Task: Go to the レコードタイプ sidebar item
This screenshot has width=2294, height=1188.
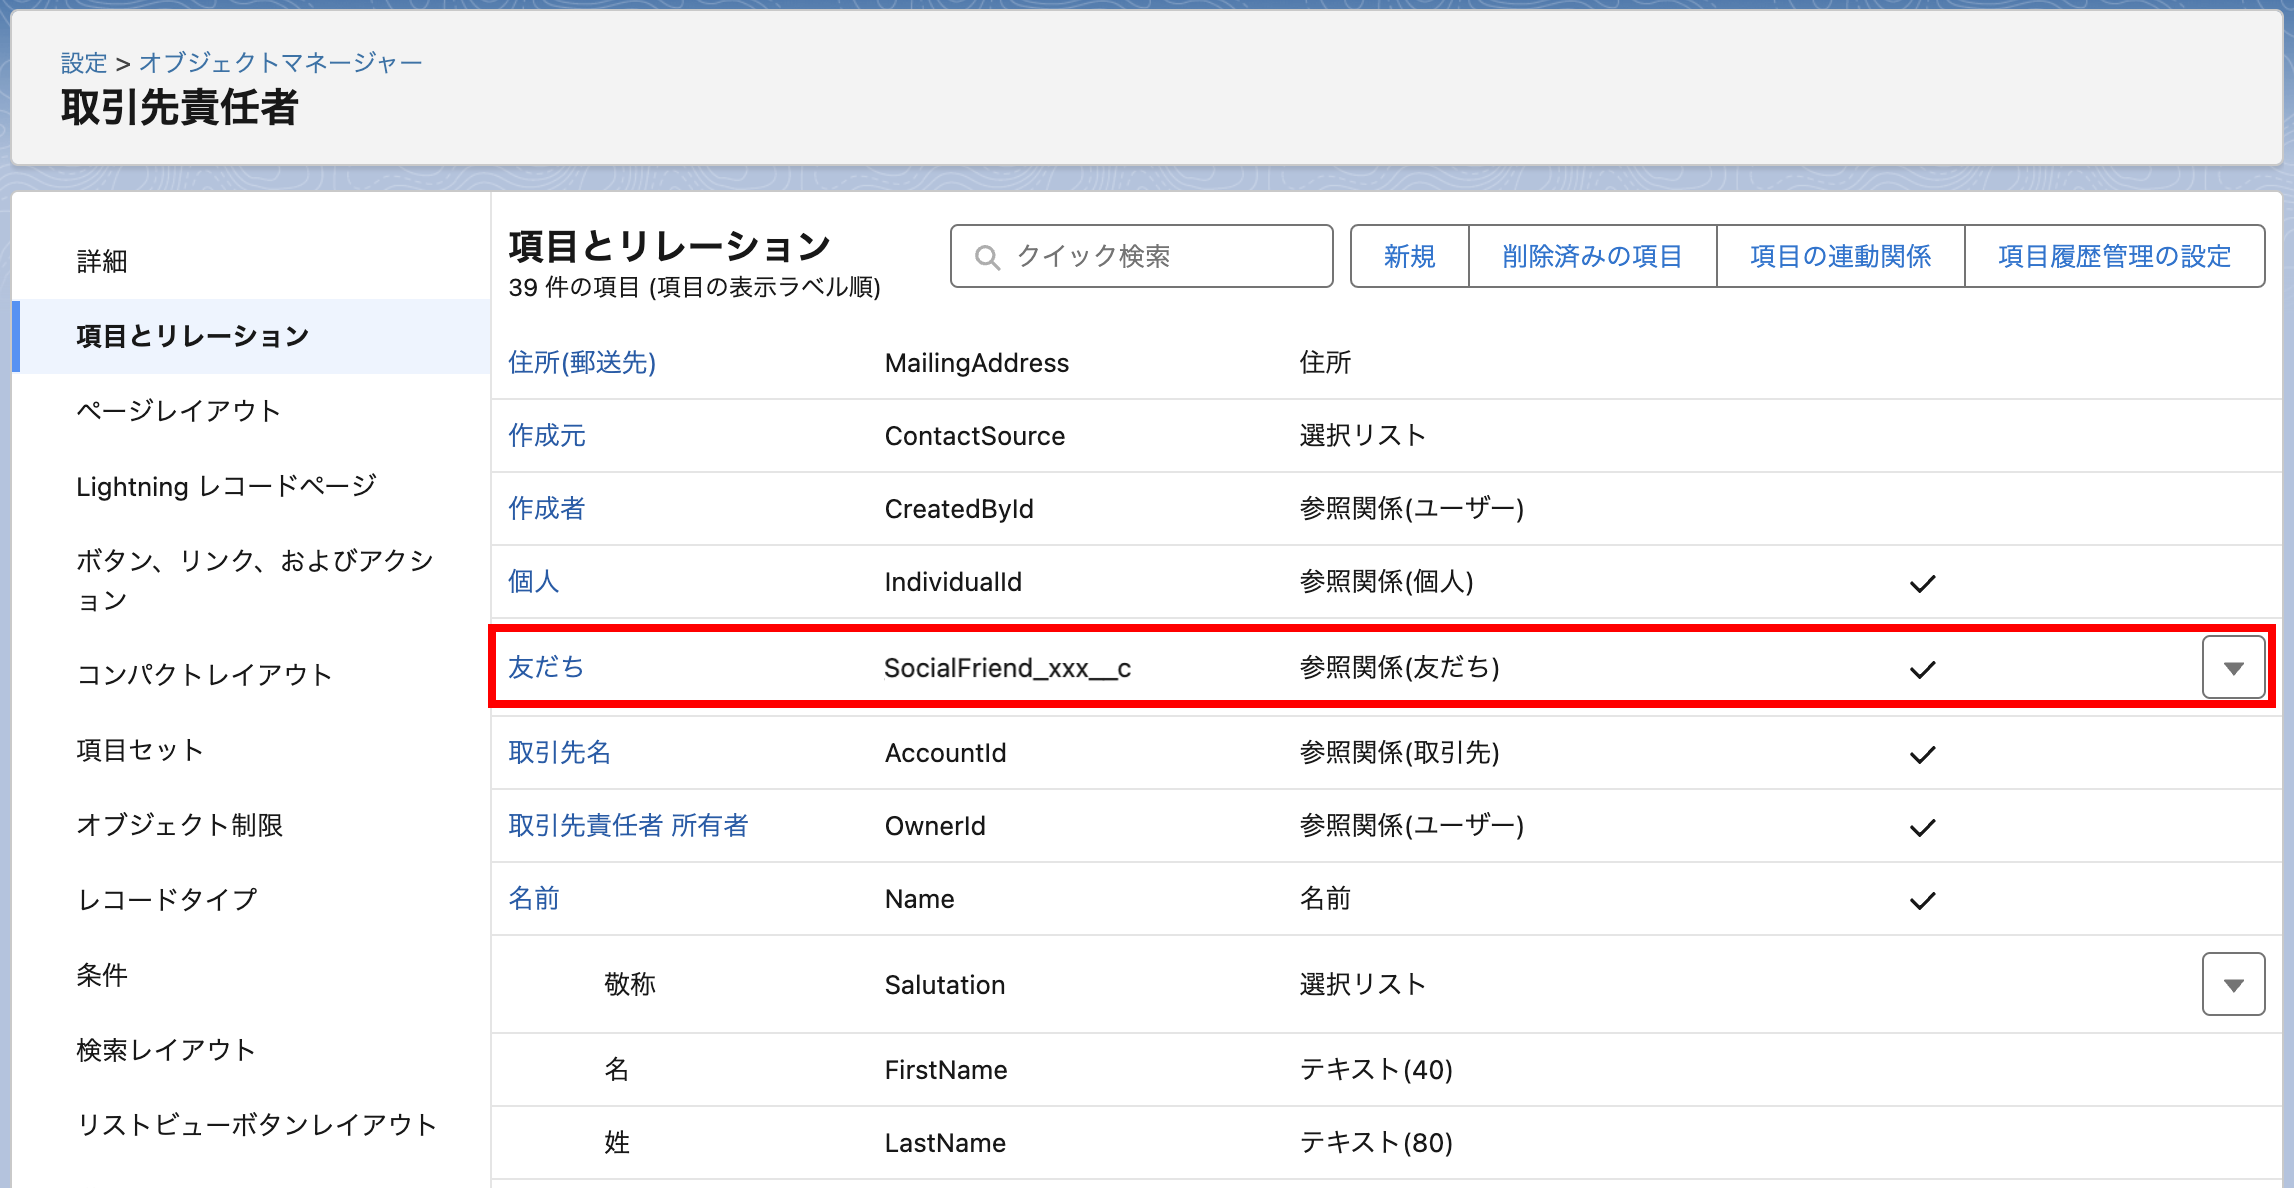Action: click(167, 899)
